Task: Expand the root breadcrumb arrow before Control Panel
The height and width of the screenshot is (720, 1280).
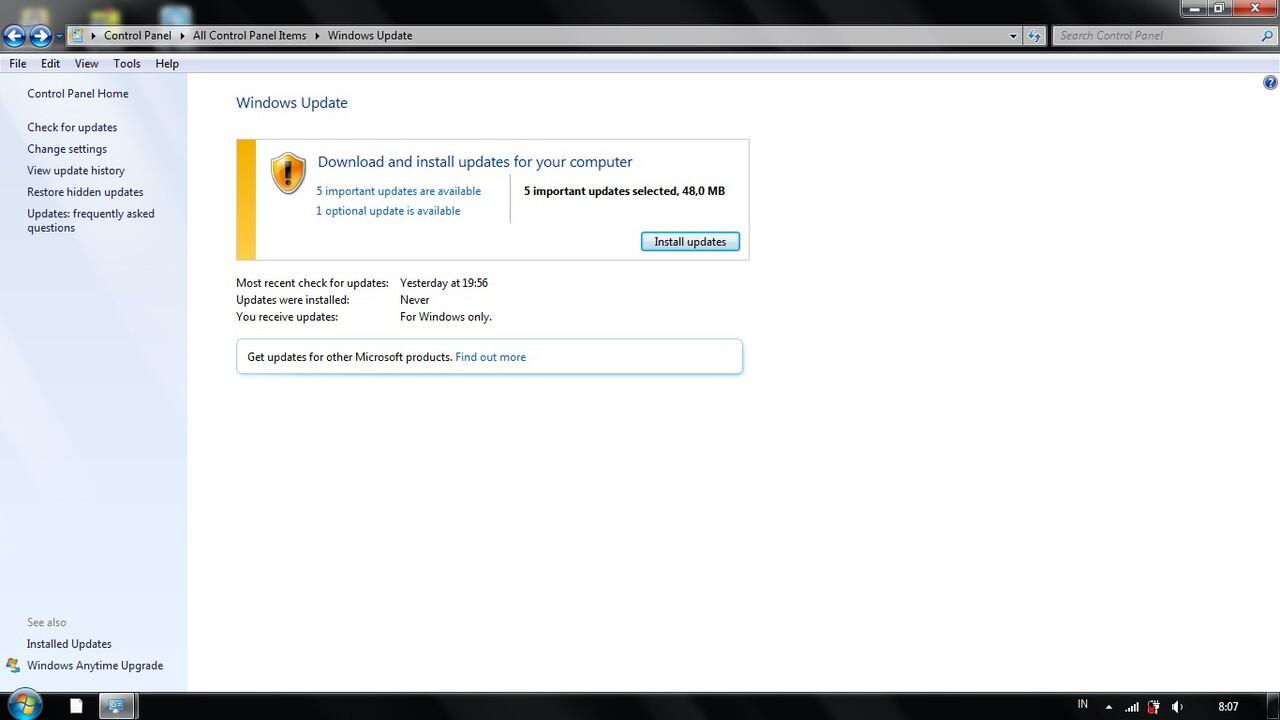Action: point(93,35)
